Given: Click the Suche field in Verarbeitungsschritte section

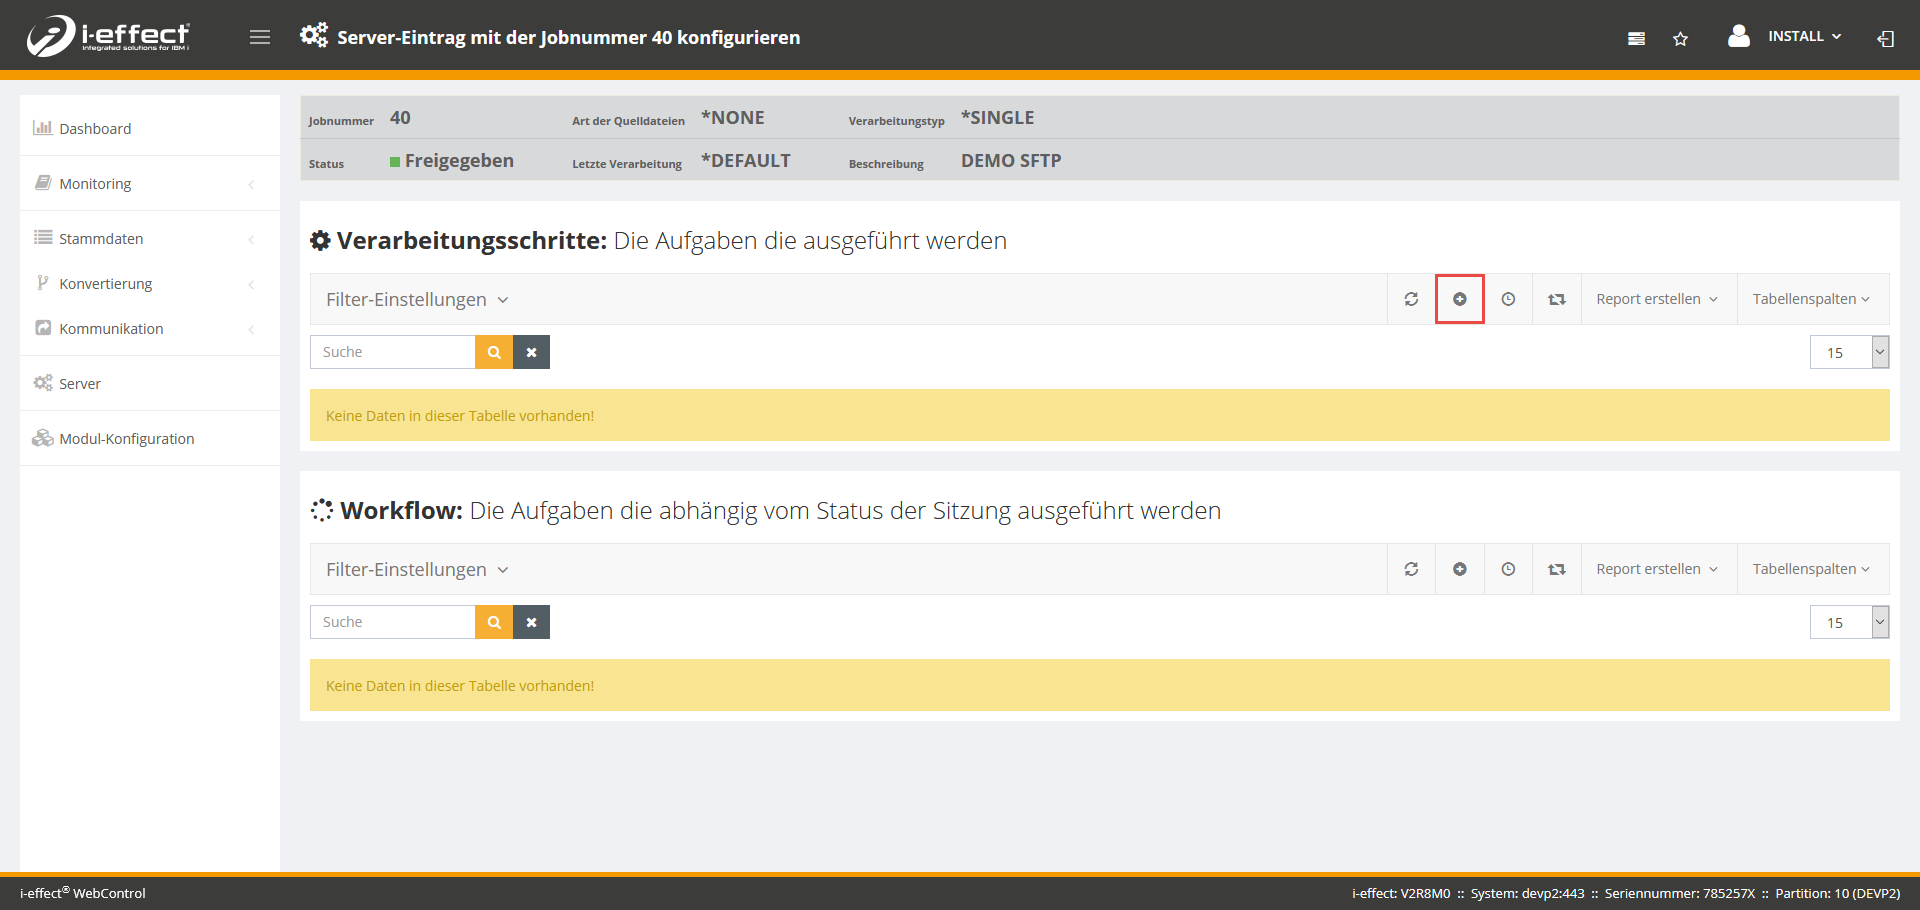Looking at the screenshot, I should 392,352.
